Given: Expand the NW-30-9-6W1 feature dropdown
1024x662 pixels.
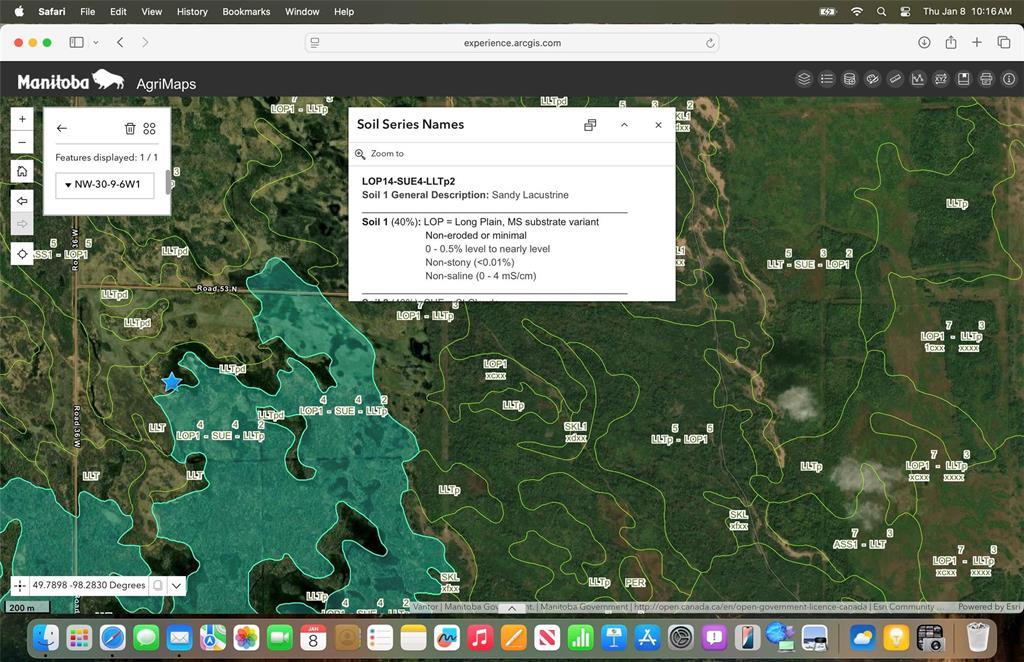Looking at the screenshot, I should pos(105,184).
